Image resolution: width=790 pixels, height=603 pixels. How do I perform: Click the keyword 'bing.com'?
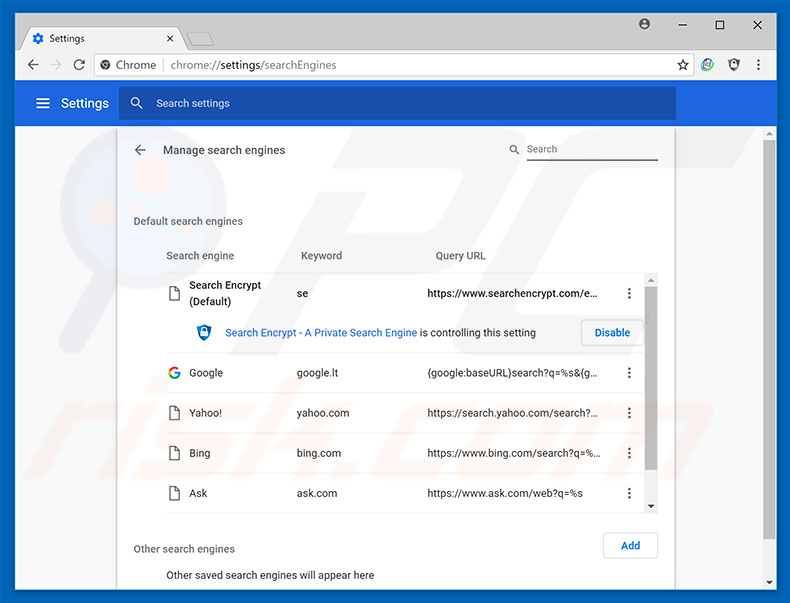tap(319, 453)
